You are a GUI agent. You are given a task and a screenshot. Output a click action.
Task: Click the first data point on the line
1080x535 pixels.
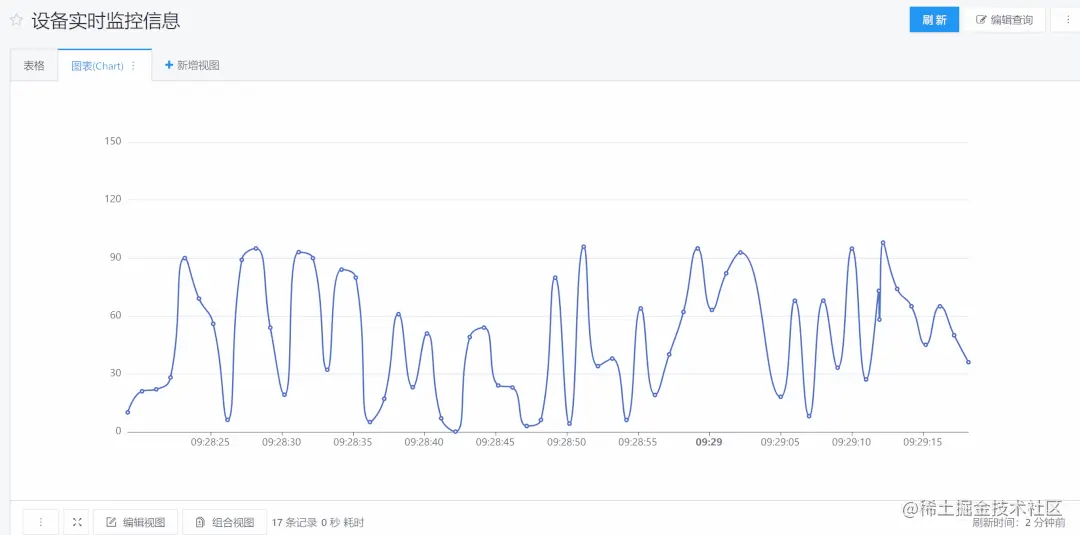[x=128, y=412]
